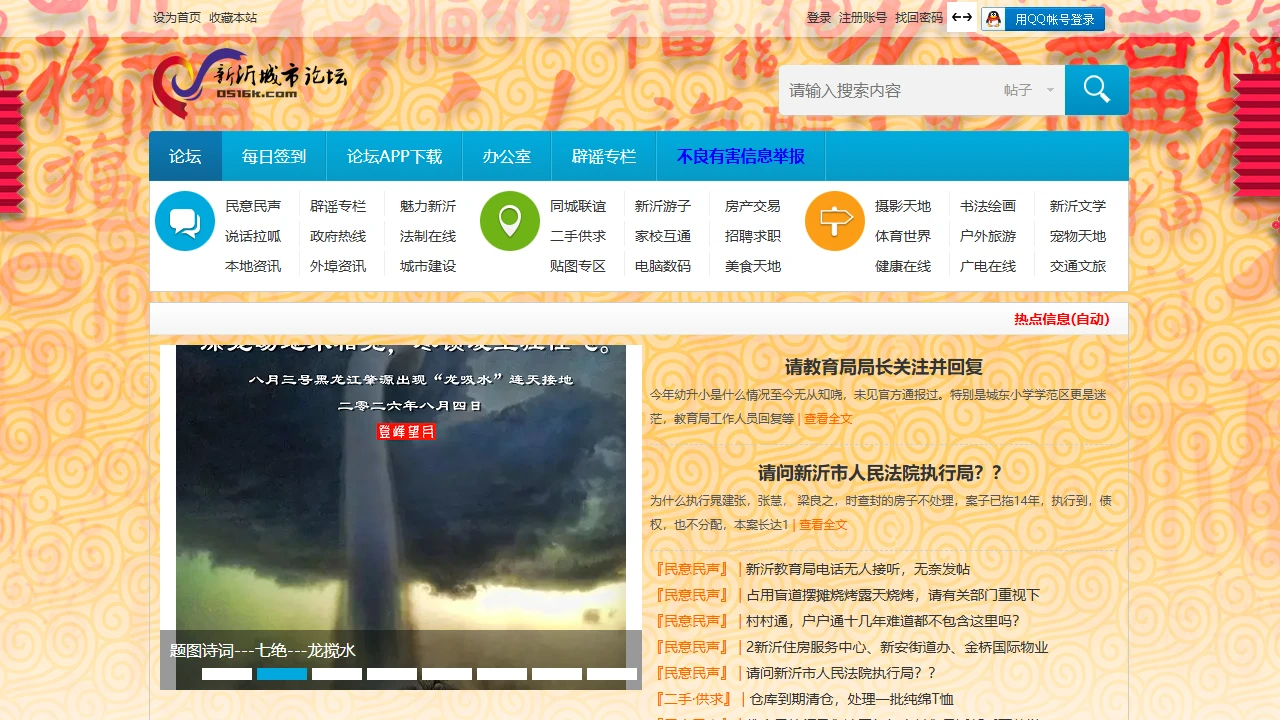The image size is (1280, 720).
Task: Open 辟谣专栏 in the board grid
Action: 338,206
